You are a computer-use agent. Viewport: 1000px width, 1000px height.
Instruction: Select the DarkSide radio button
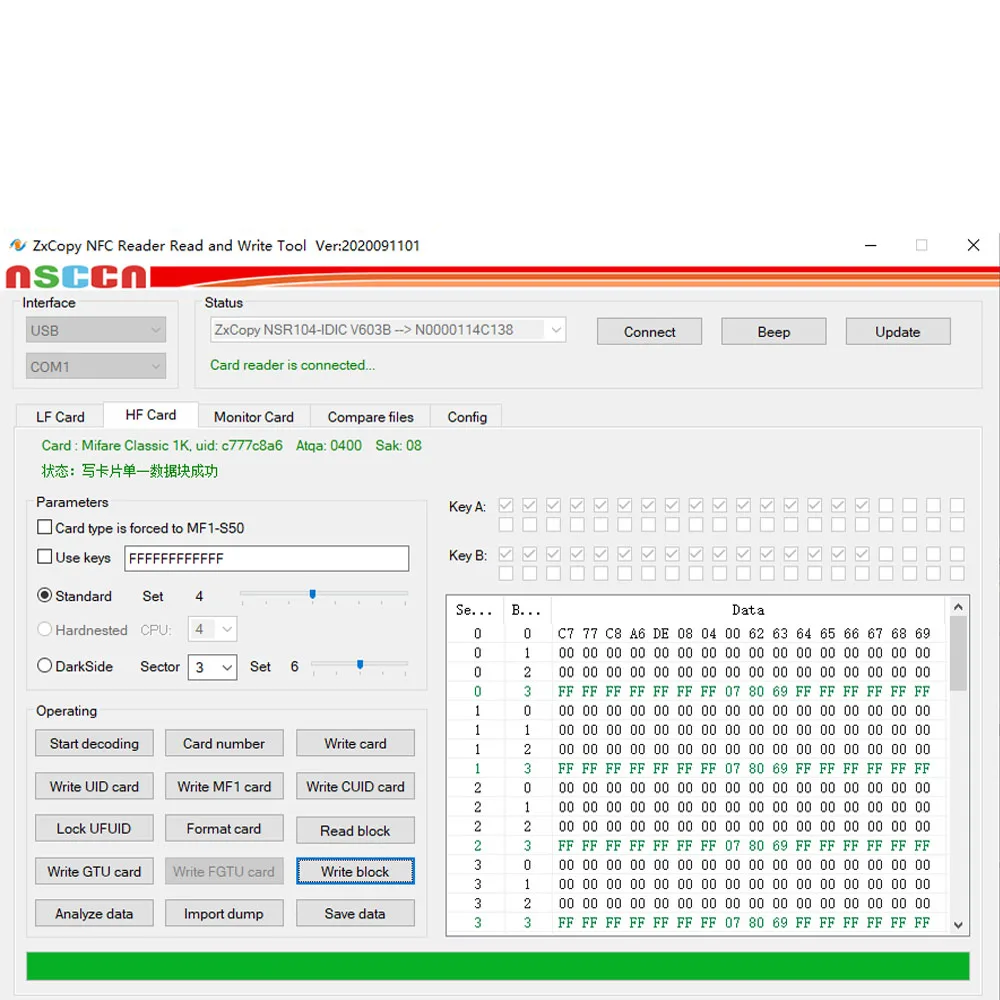tap(45, 666)
